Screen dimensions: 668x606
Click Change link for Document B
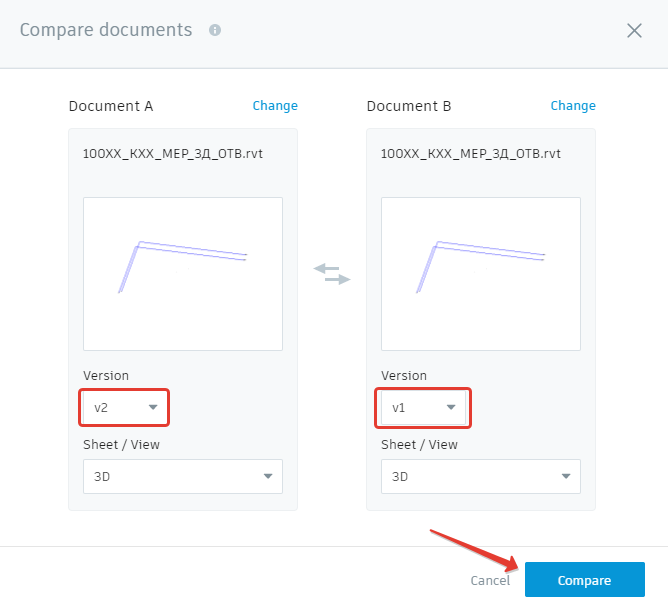click(x=573, y=106)
